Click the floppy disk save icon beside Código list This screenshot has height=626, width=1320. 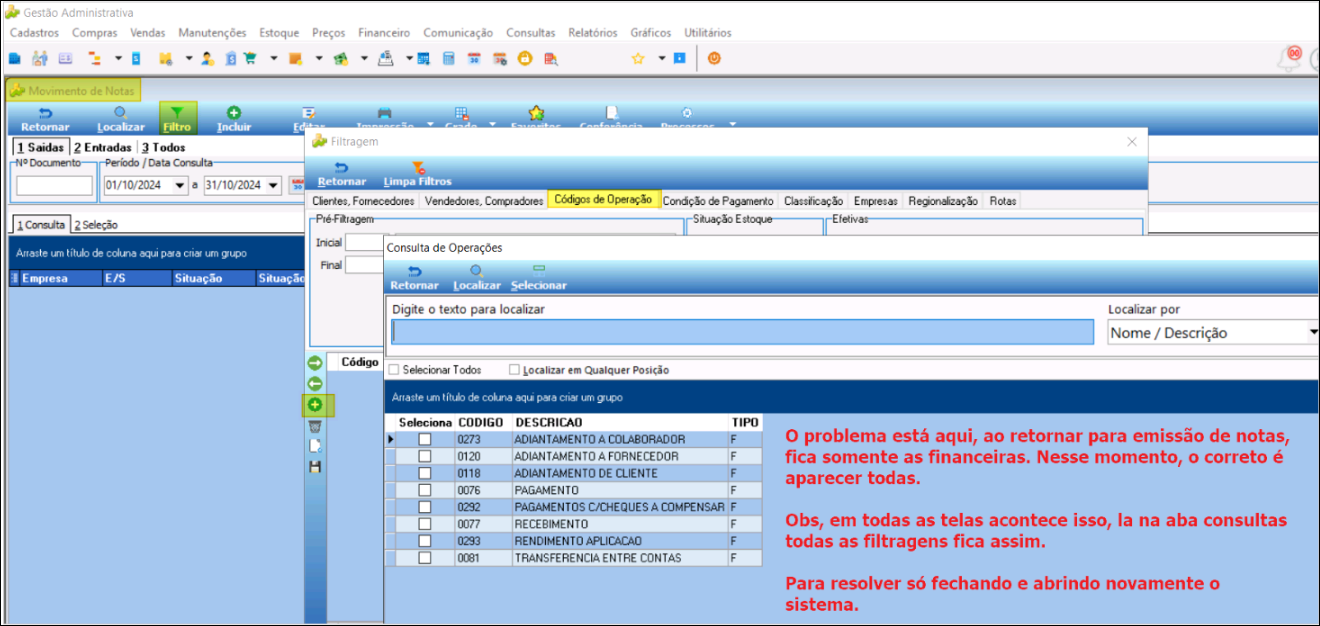315,467
